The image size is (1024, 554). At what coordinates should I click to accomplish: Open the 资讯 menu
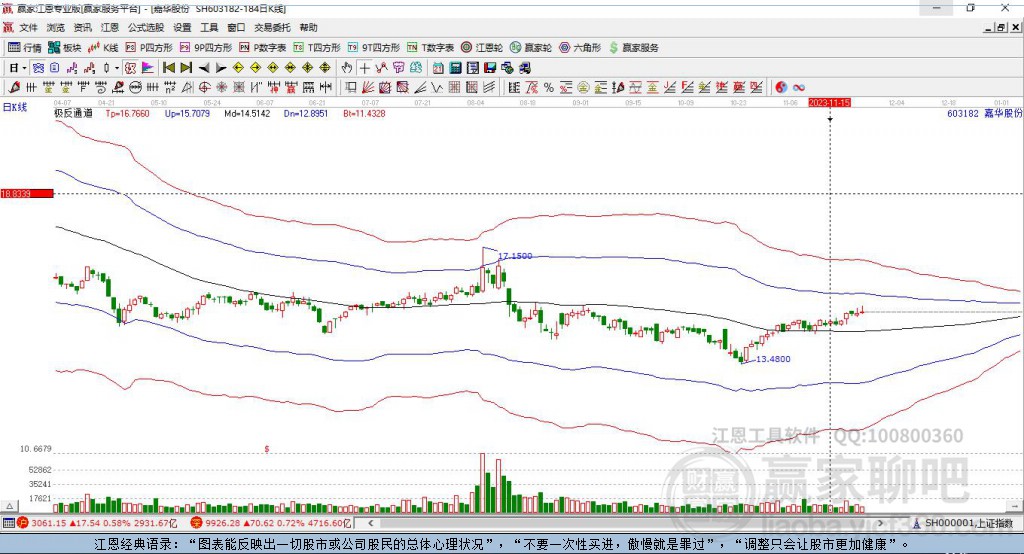coord(82,27)
